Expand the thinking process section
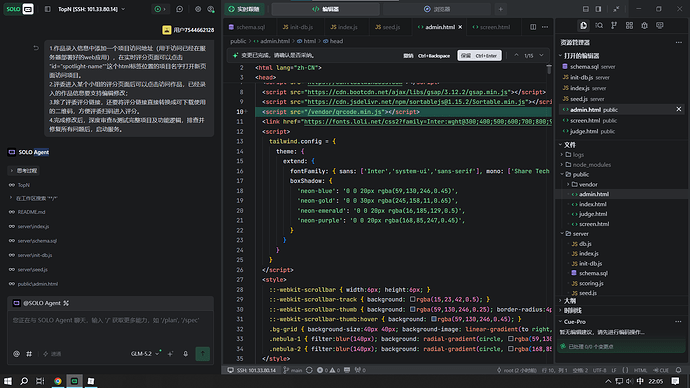 [24, 170]
